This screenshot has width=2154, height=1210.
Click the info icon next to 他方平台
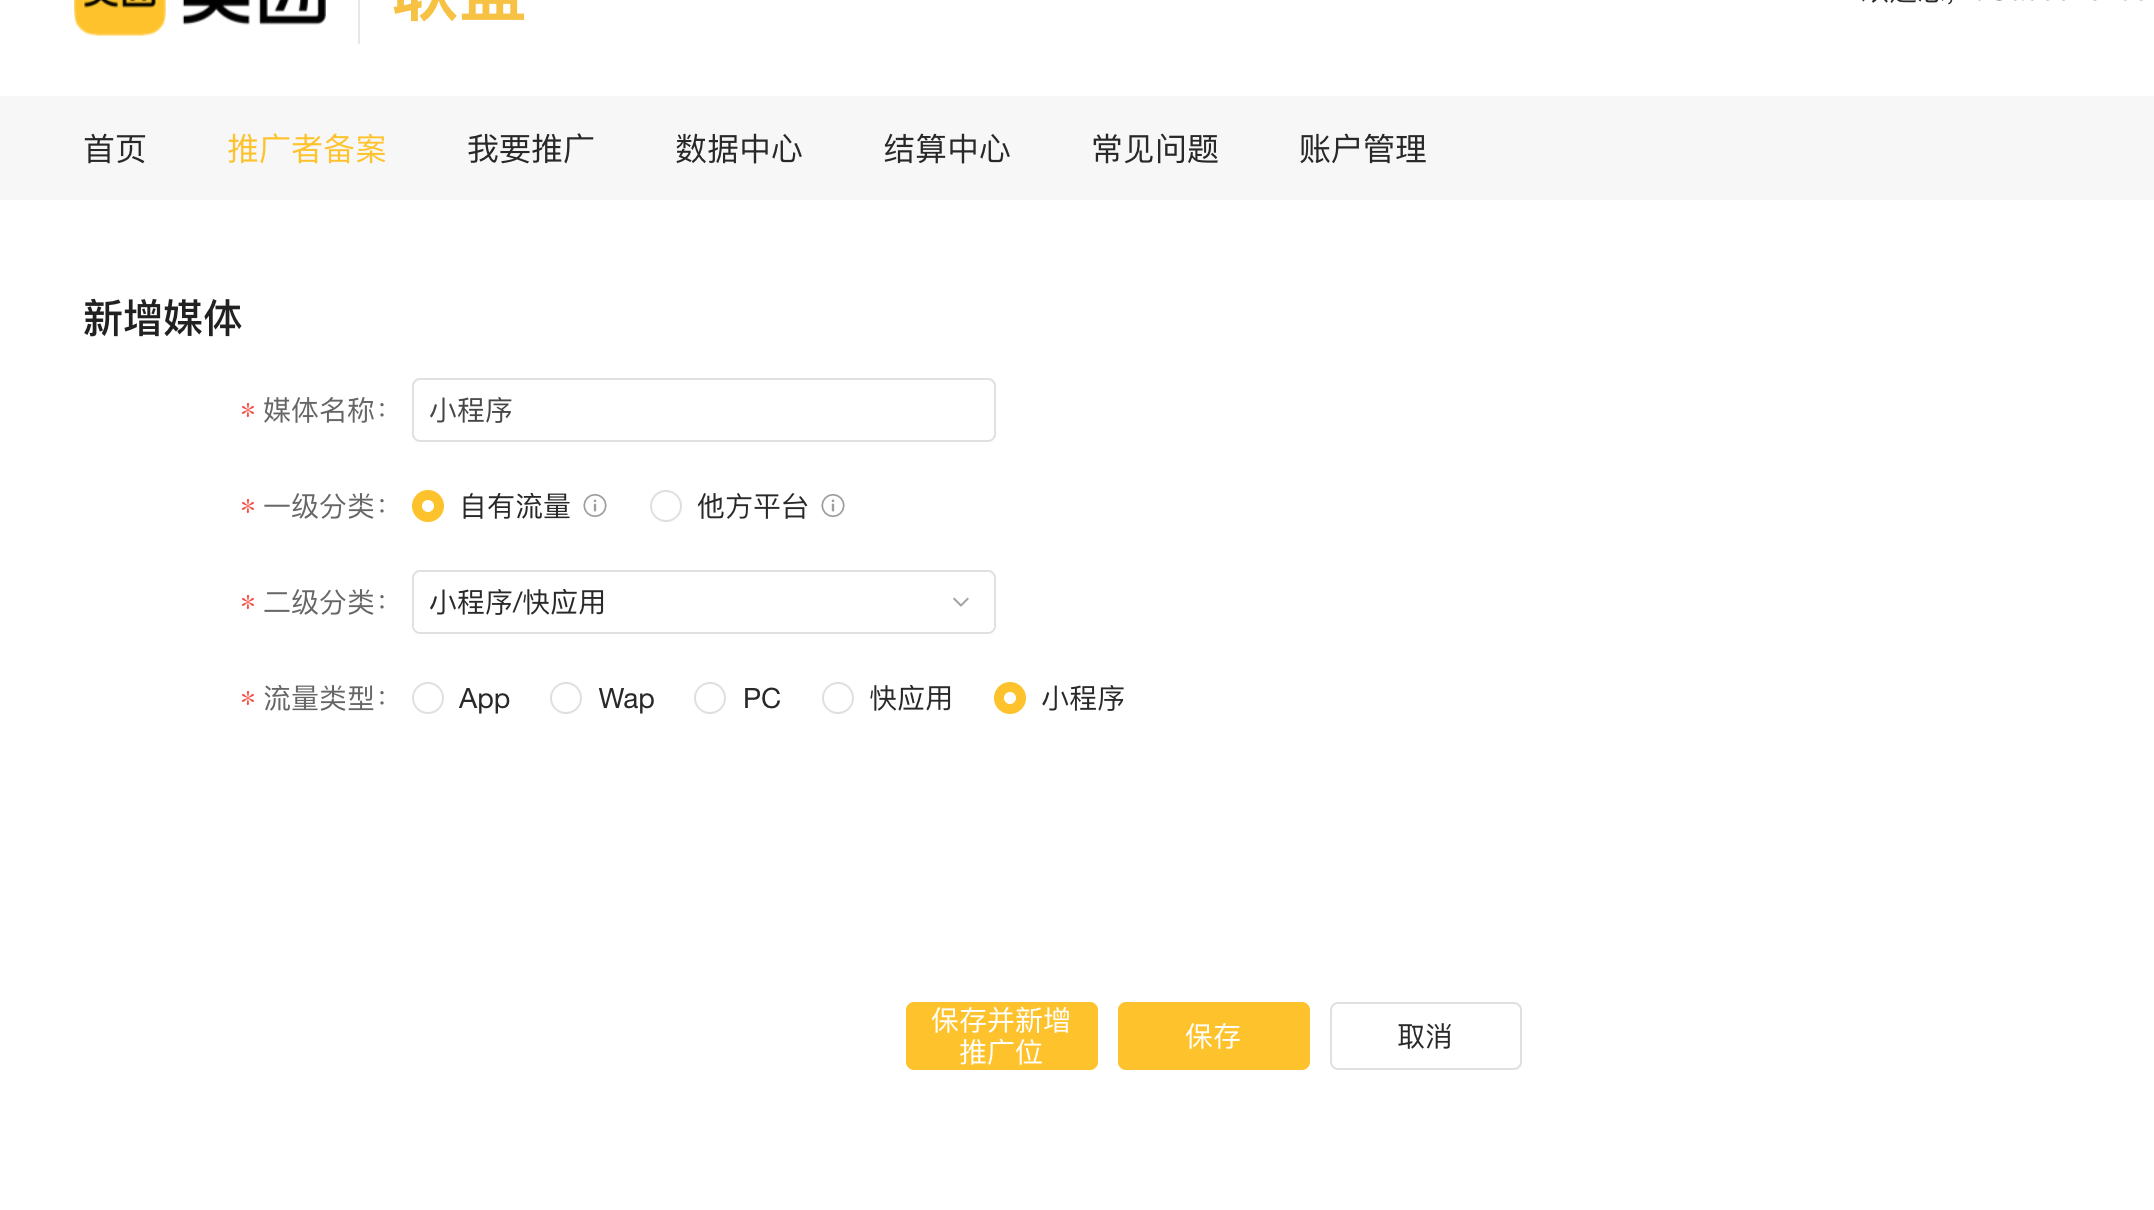(x=833, y=506)
